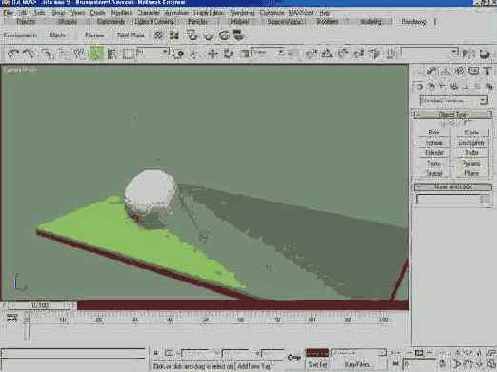Select the Select and Link tool
The width and height of the screenshot is (497, 372).
(47, 53)
